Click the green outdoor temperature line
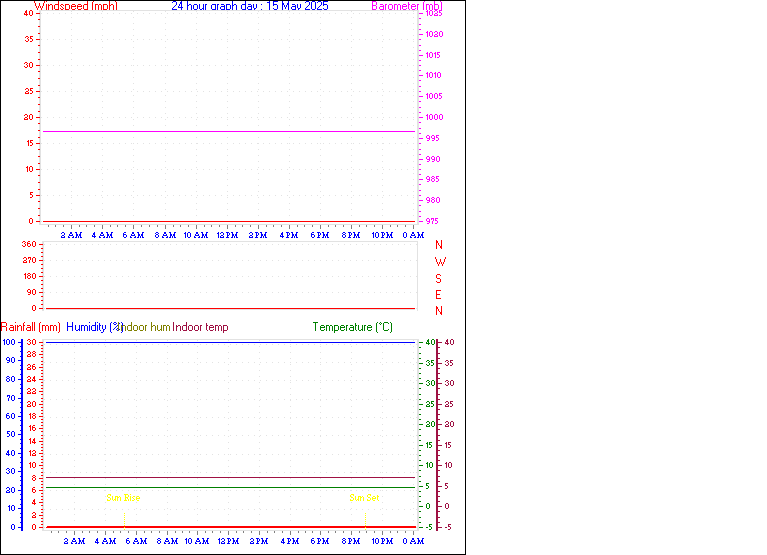 (230, 488)
